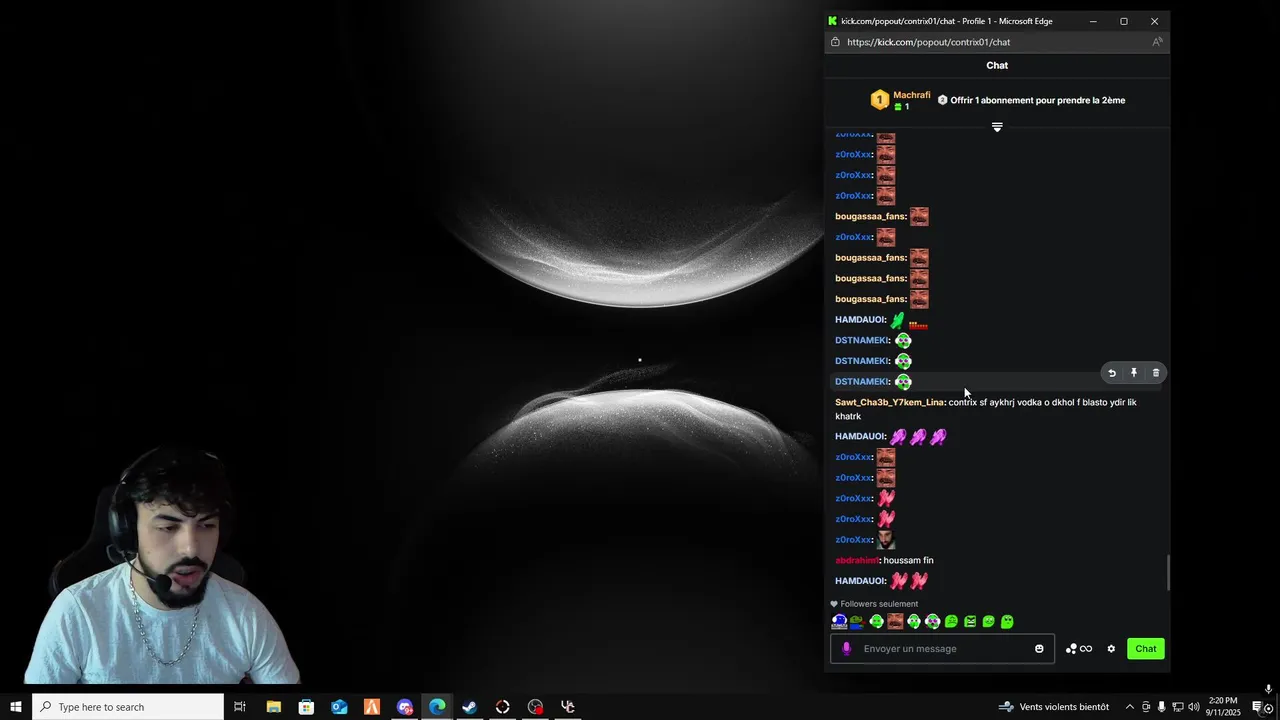The height and width of the screenshot is (720, 1280).
Task: Pin the hovered chat message
Action: pyautogui.click(x=1134, y=373)
